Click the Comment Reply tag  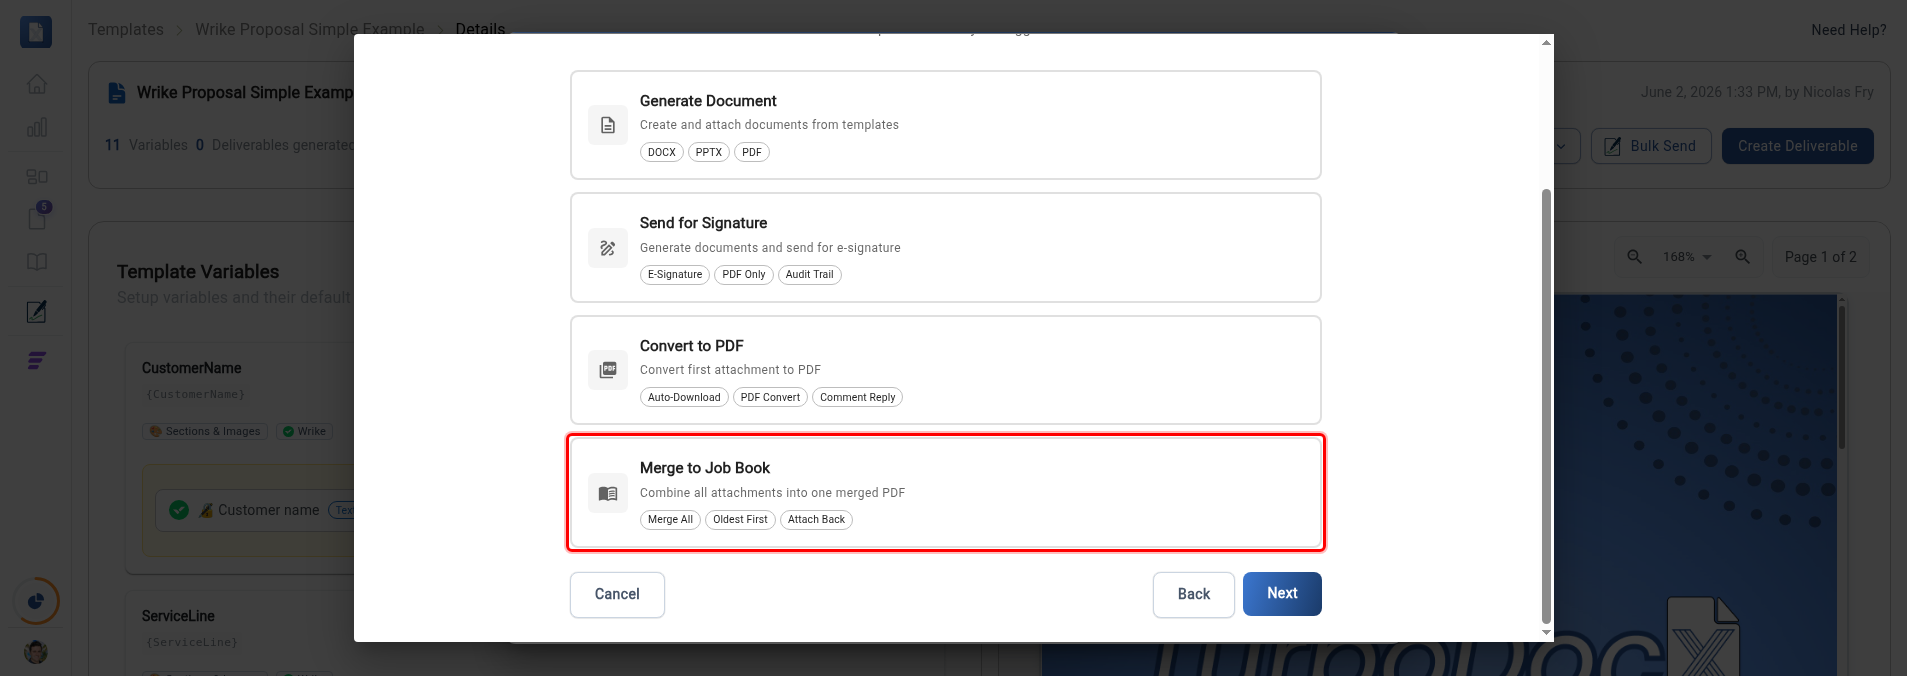coord(857,397)
